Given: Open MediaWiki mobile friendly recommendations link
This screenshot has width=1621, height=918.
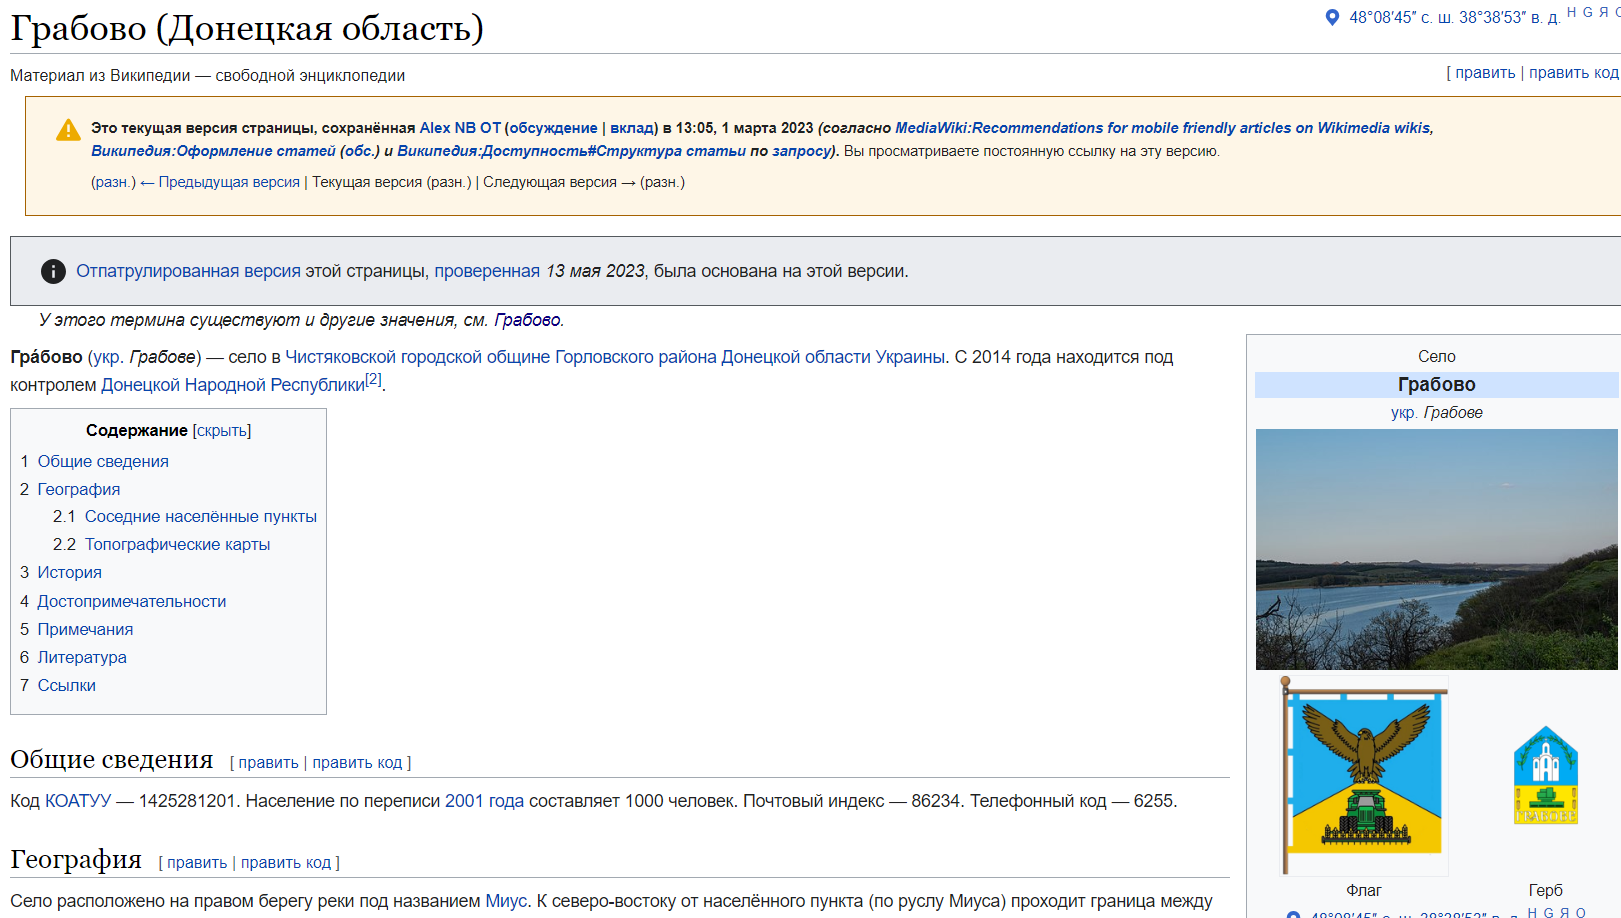Looking at the screenshot, I should 1163,128.
